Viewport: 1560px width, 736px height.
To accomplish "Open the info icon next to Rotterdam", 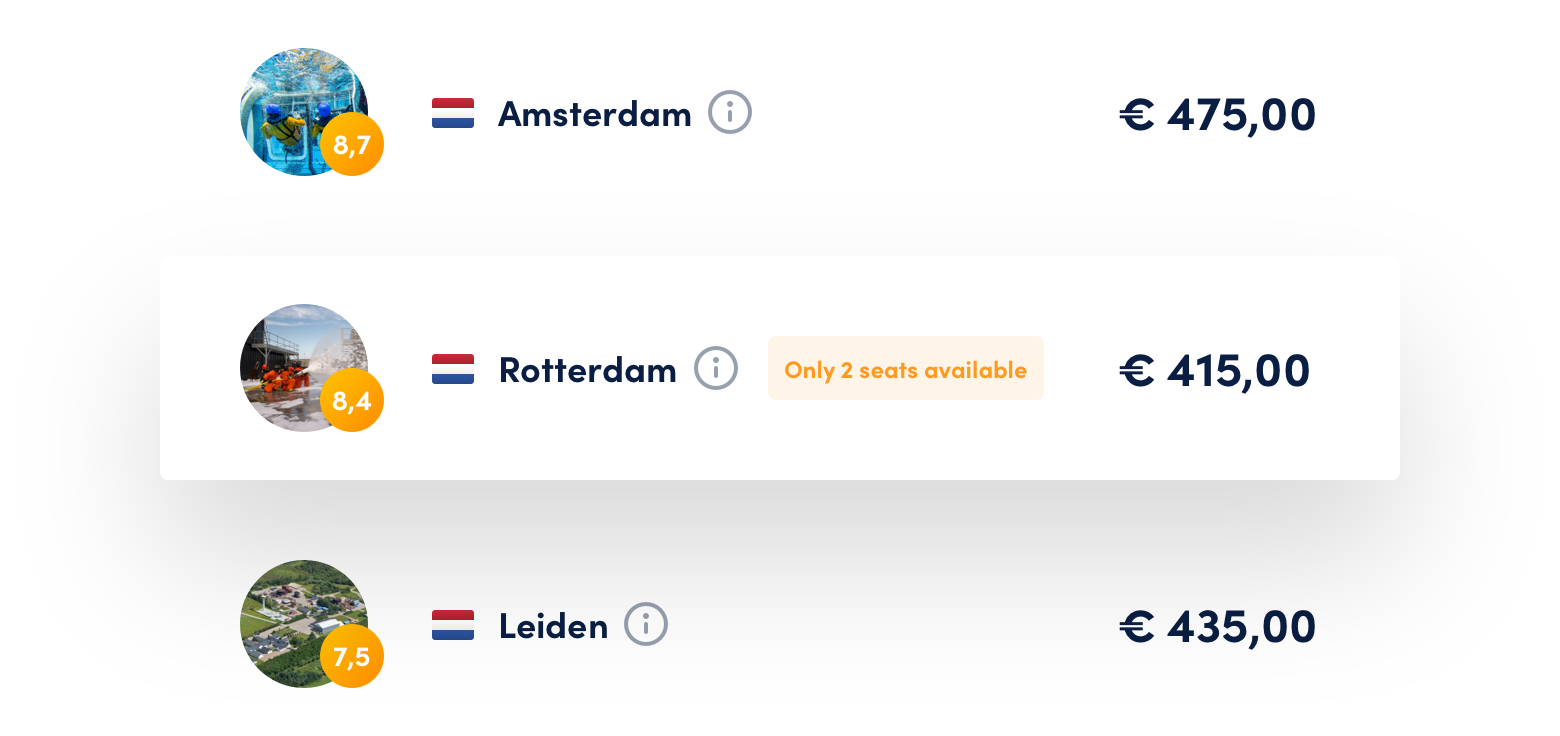I will click(717, 368).
